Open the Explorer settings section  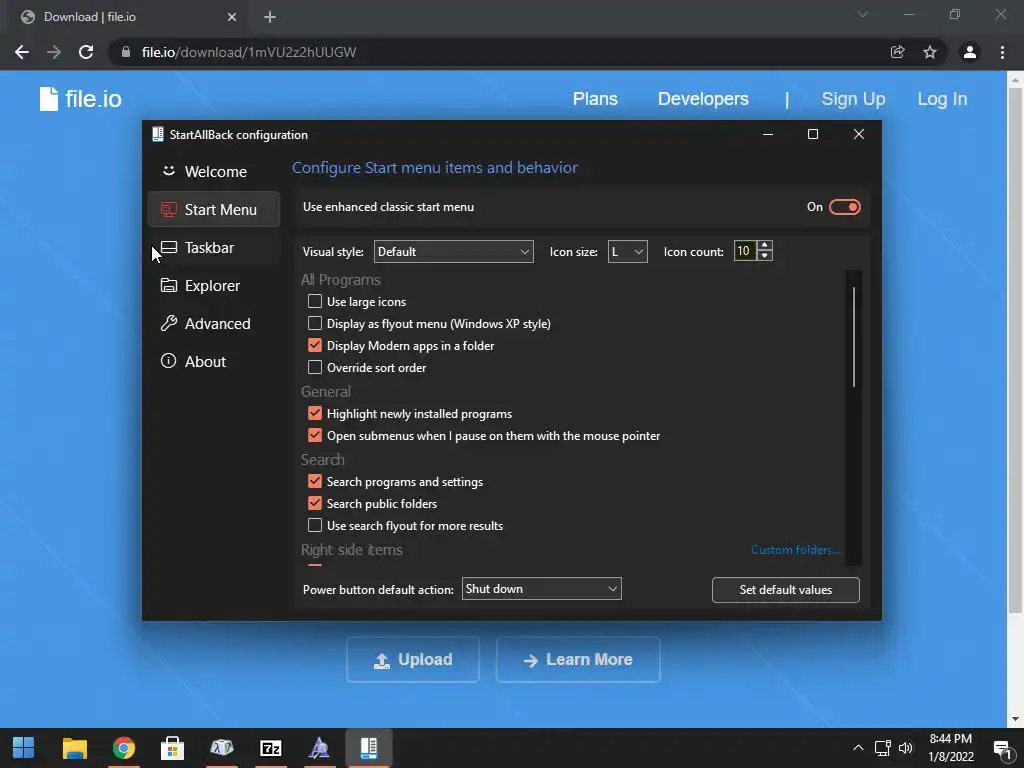[214, 285]
